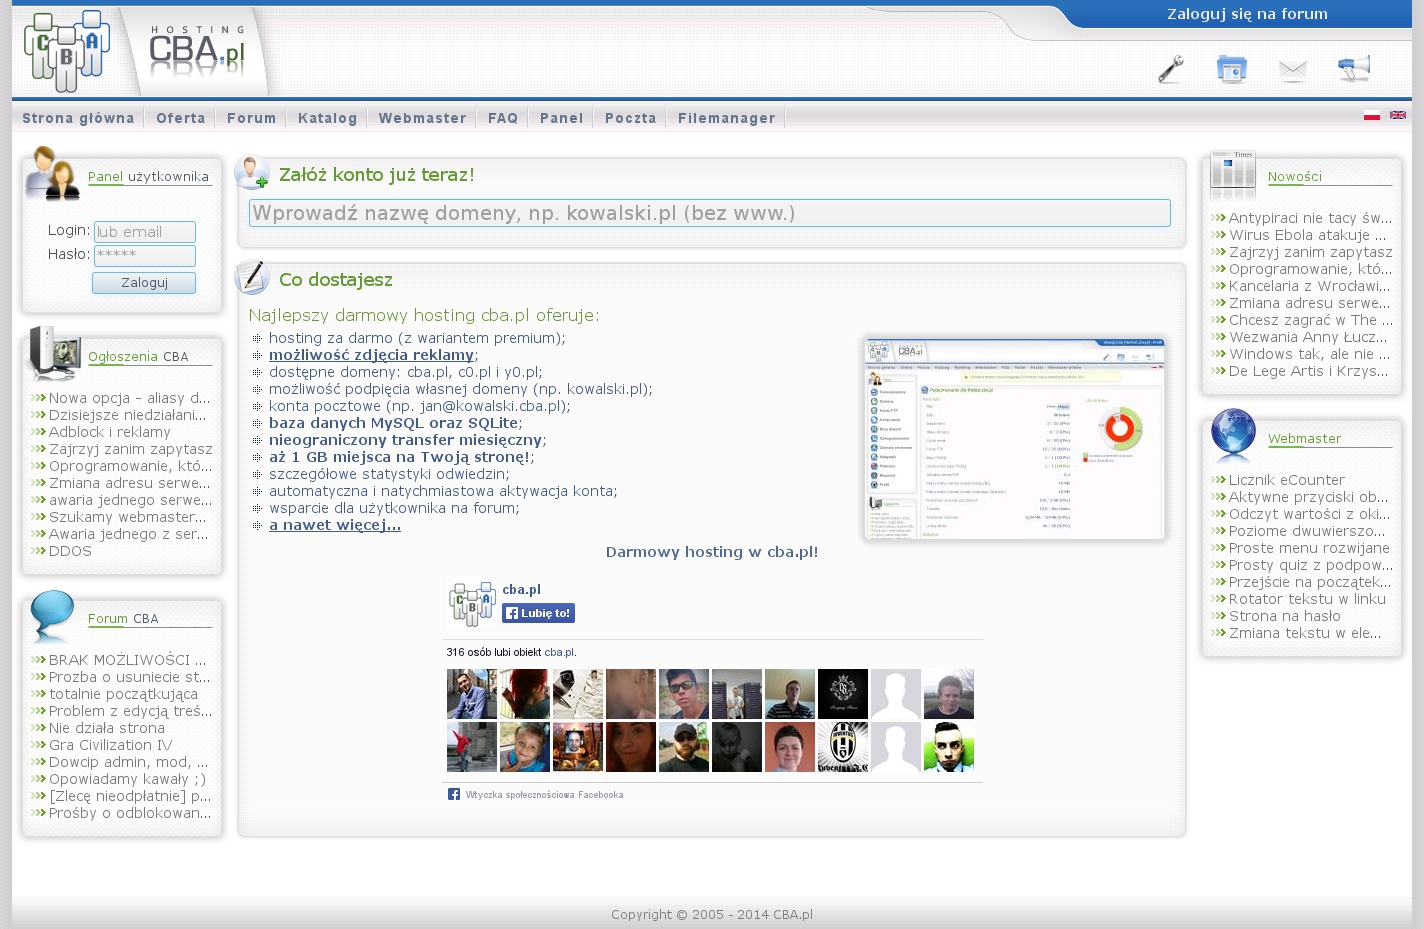Switch language with English flag icon
This screenshot has height=929, width=1424.
[x=1398, y=115]
